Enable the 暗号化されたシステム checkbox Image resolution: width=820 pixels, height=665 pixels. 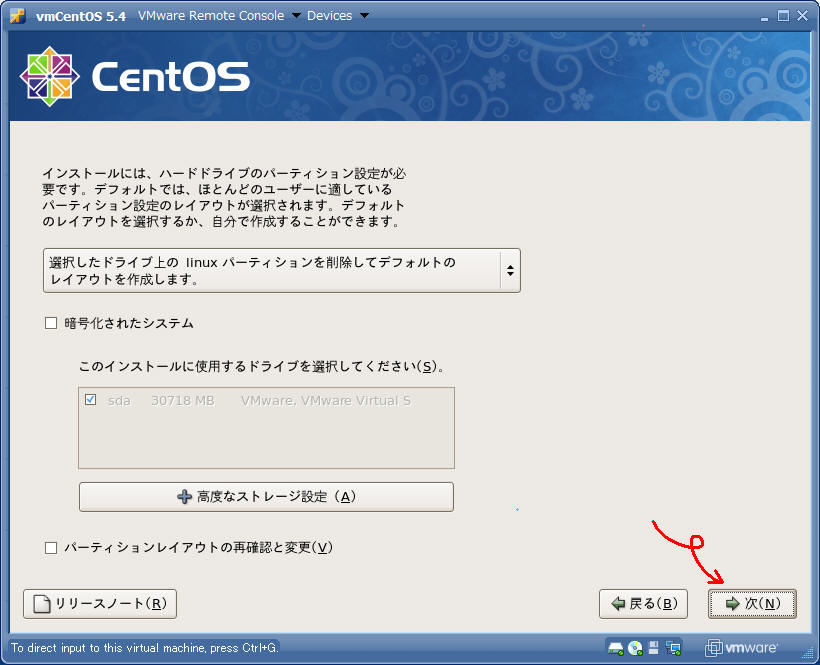51,323
